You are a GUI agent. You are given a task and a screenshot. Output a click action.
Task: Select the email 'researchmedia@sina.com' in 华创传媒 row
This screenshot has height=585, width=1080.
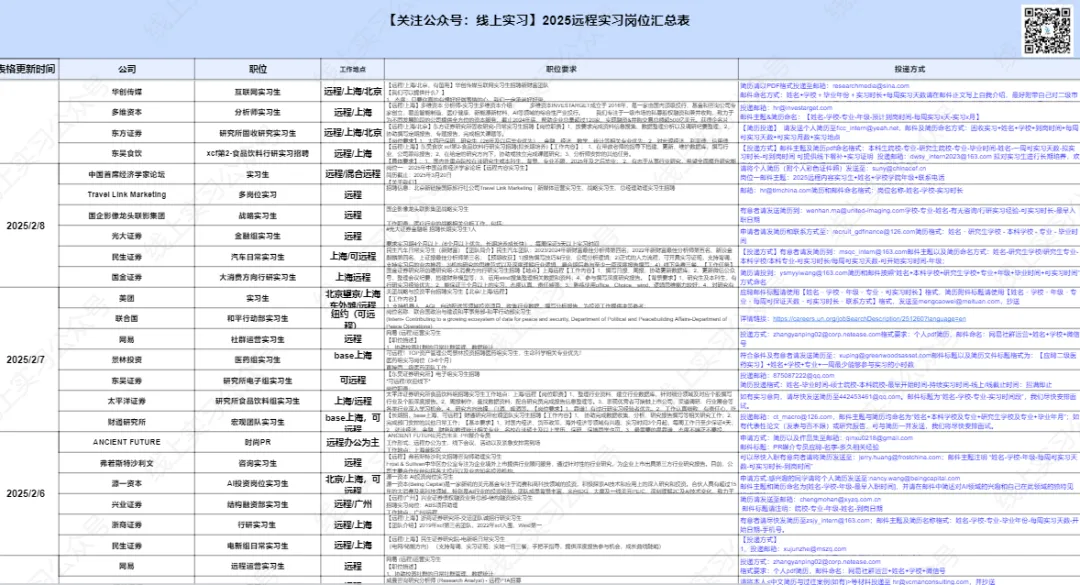point(871,86)
